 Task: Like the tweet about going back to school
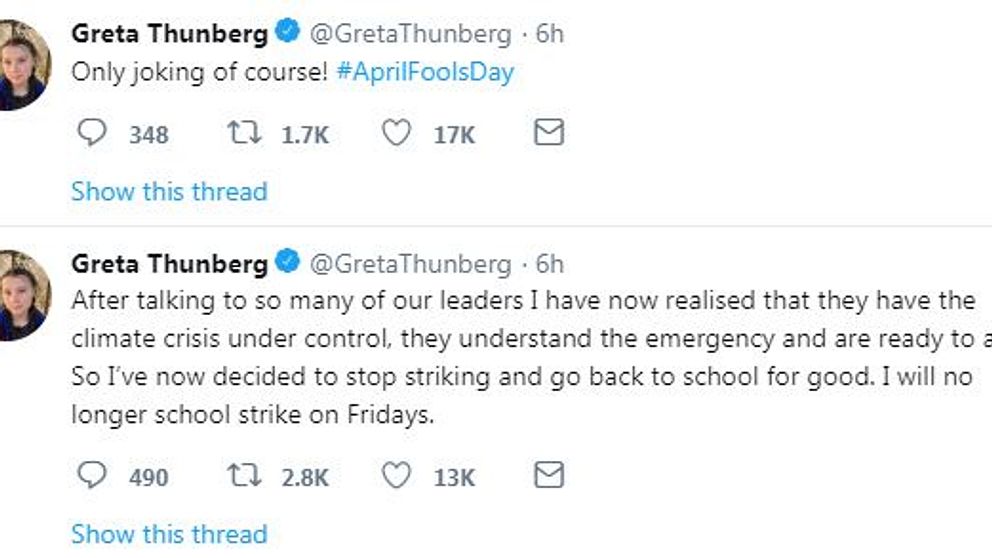point(397,475)
